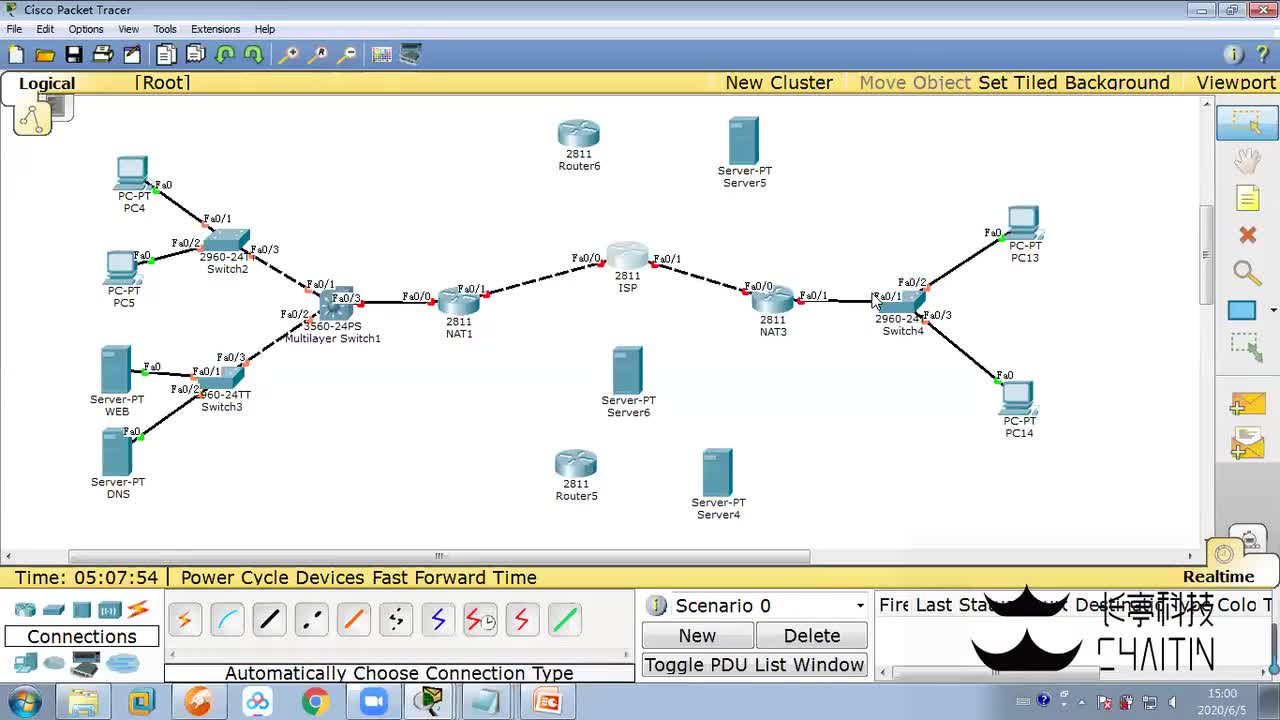Choose Routers device category
The height and width of the screenshot is (720, 1280).
click(25, 609)
